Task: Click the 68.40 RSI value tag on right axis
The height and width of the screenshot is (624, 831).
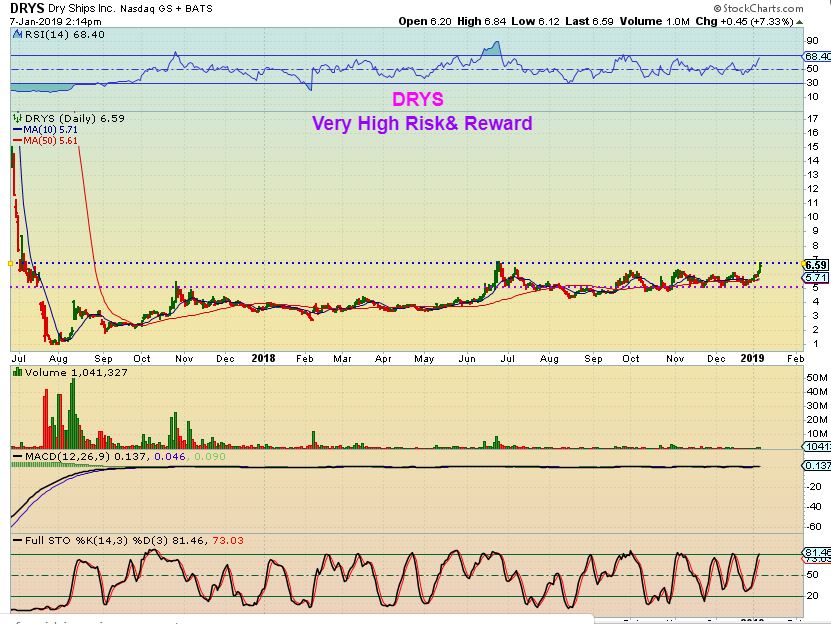Action: [817, 58]
